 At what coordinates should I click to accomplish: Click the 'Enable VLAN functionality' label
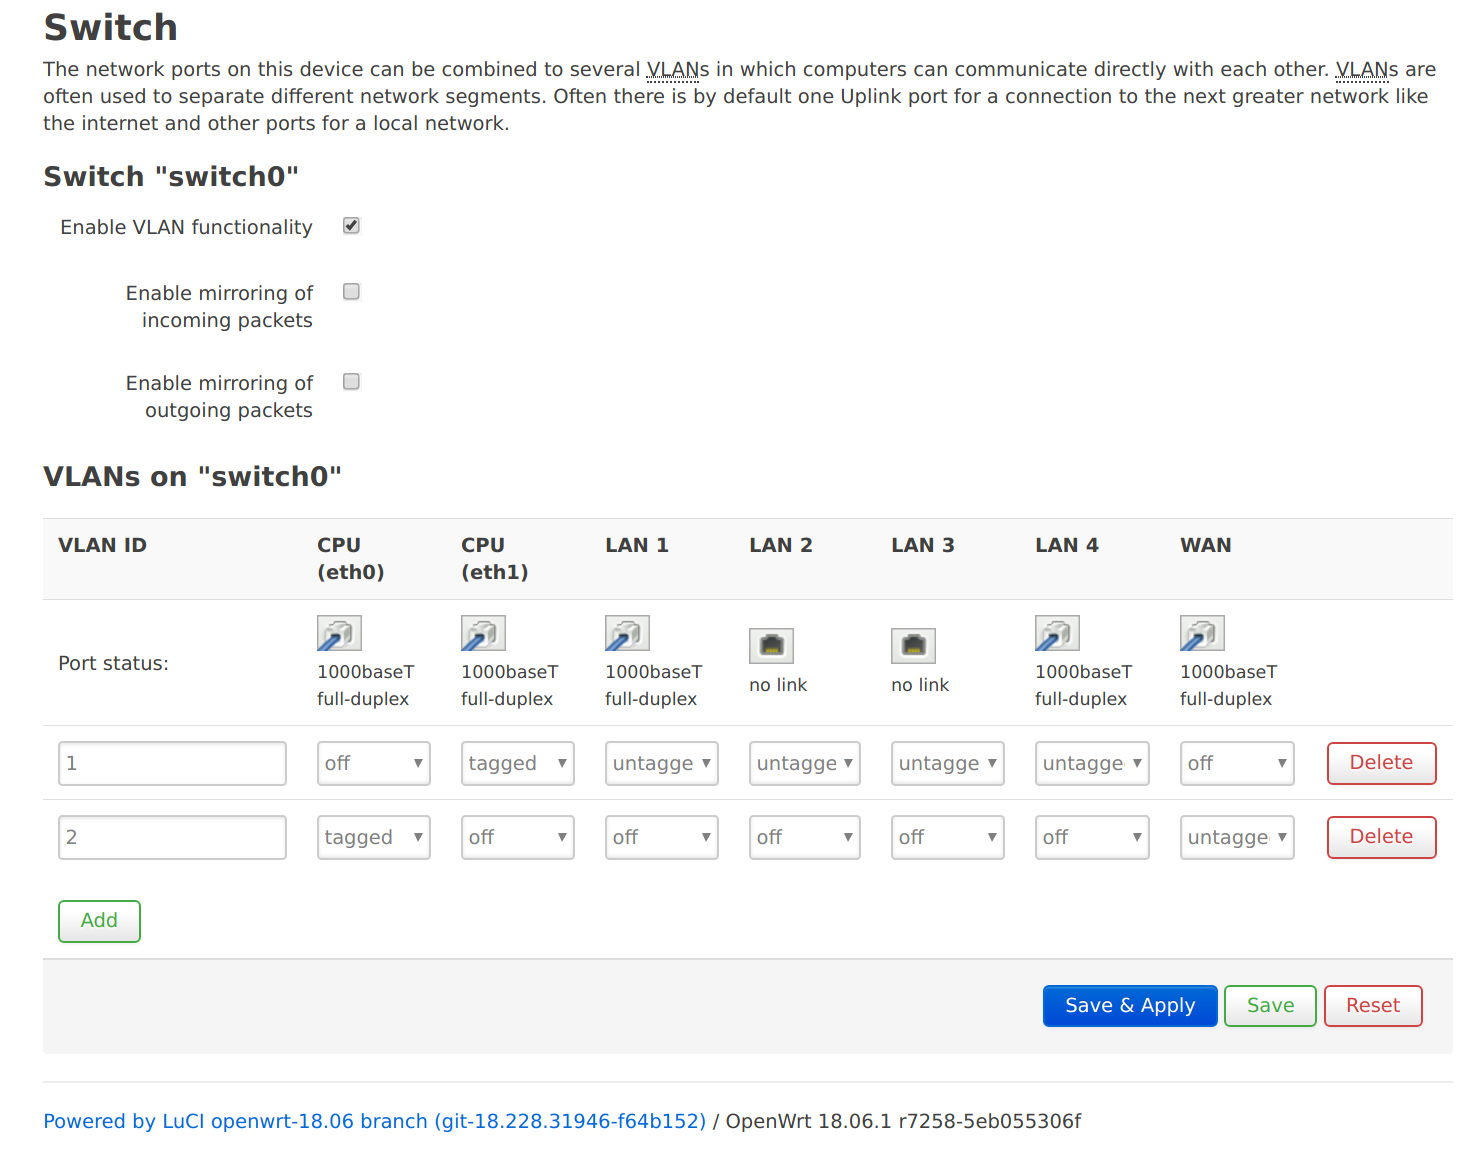point(186,227)
